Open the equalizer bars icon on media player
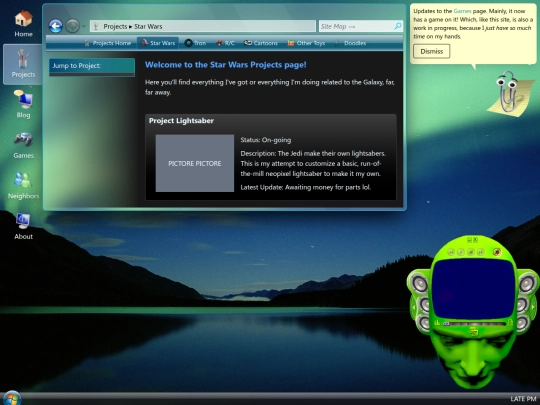Image resolution: width=540 pixels, height=405 pixels. [x=437, y=322]
